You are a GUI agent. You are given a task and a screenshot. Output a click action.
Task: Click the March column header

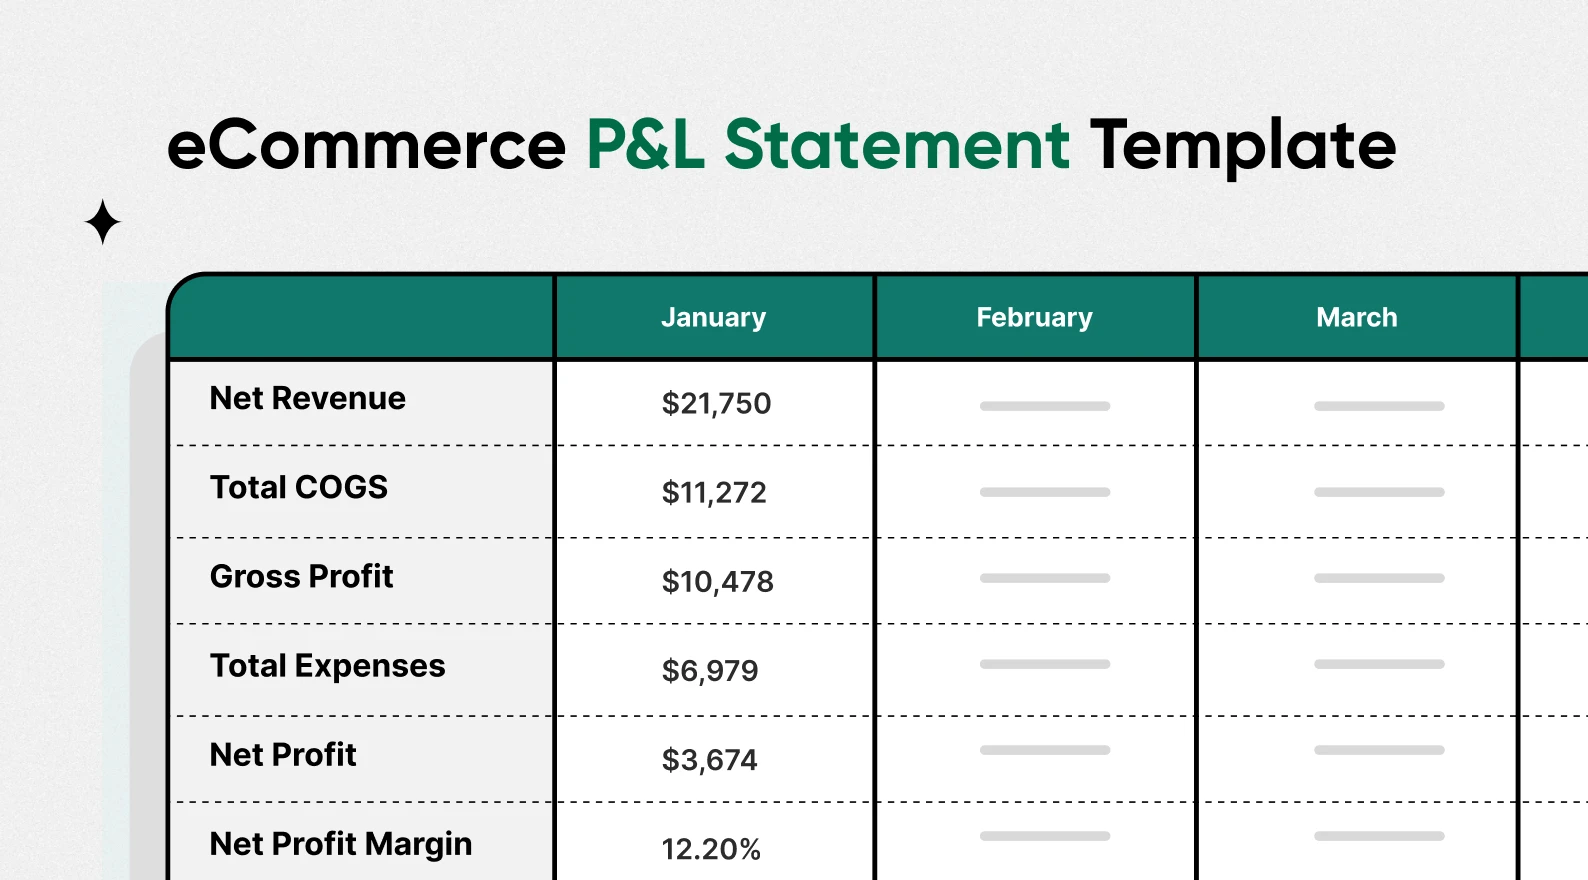[x=1356, y=317]
